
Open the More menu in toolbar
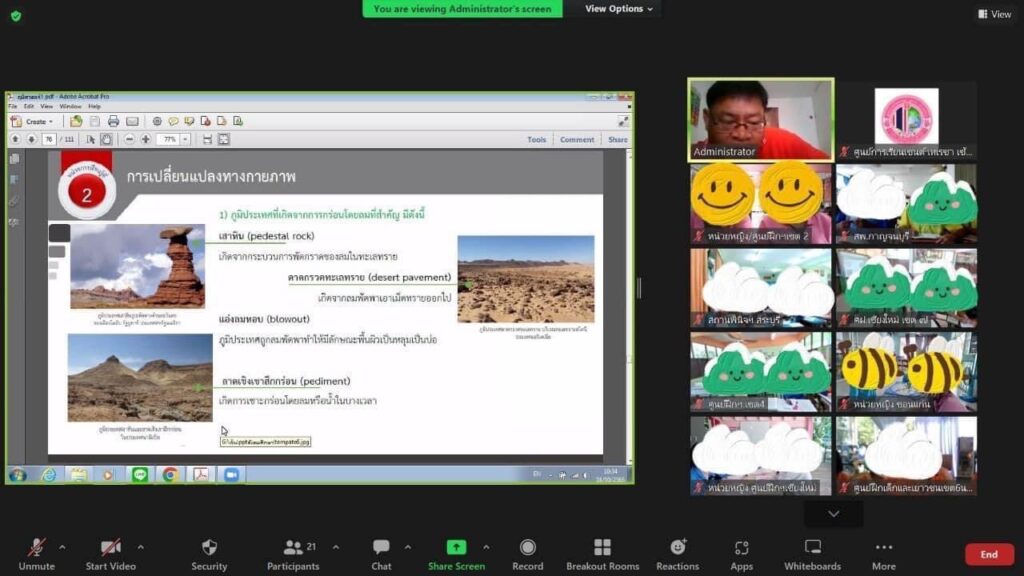(884, 548)
